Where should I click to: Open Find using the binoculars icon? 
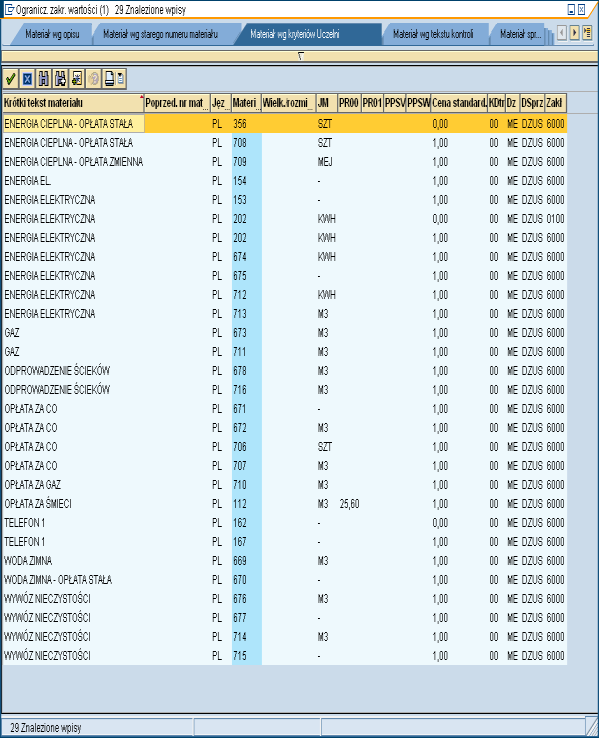point(44,79)
